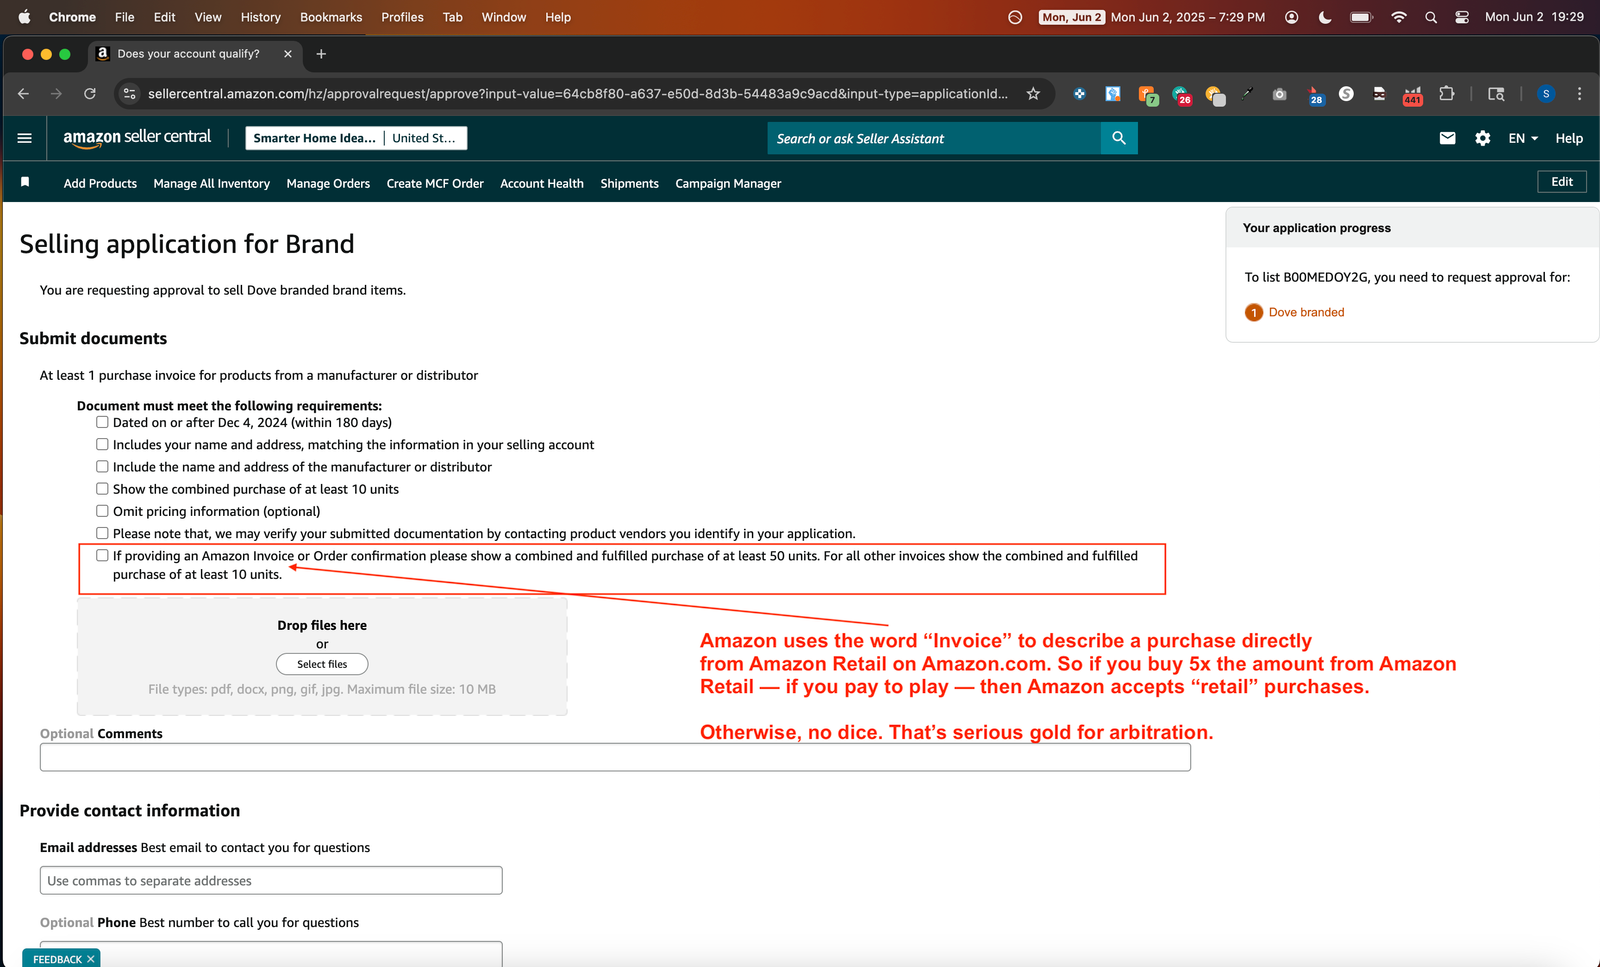The width and height of the screenshot is (1600, 967).
Task: Click the Help link in header
Action: [1569, 138]
